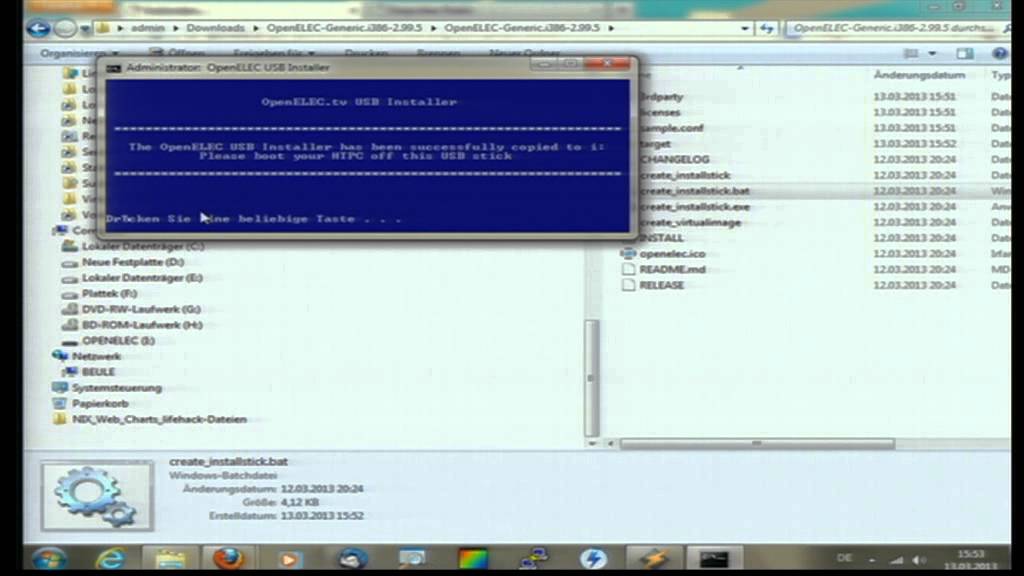The width and height of the screenshot is (1024, 576).
Task: Change the view with the views icon
Action: [911, 53]
